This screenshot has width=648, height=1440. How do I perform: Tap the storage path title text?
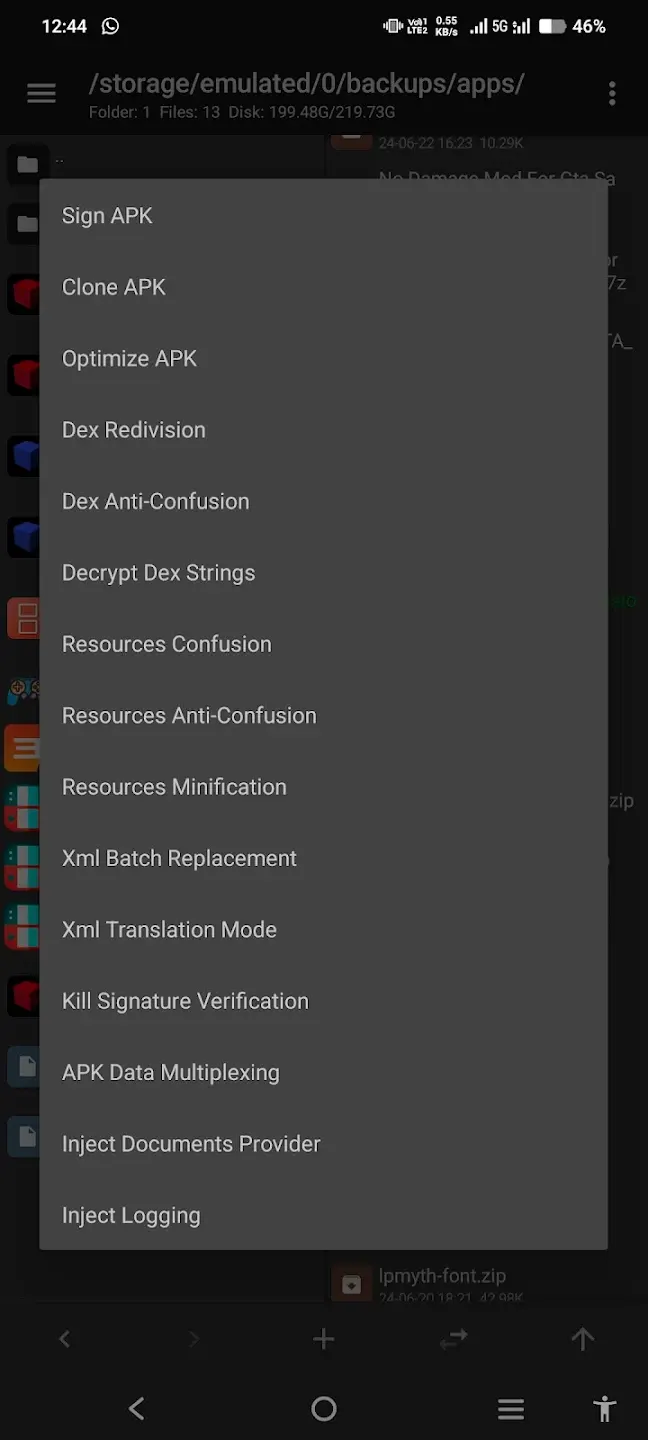(306, 83)
